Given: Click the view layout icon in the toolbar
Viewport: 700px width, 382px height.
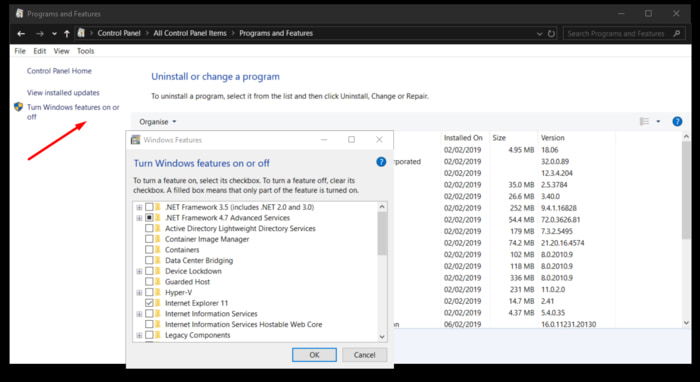Looking at the screenshot, I should tap(644, 121).
